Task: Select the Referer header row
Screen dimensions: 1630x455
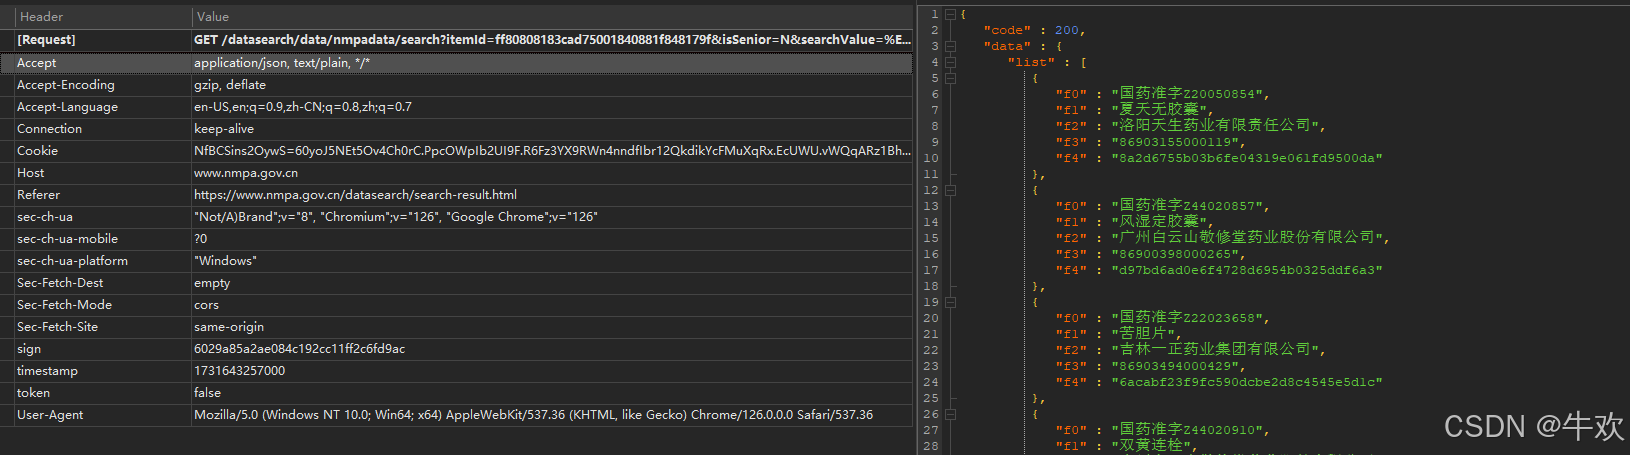Action: point(456,195)
